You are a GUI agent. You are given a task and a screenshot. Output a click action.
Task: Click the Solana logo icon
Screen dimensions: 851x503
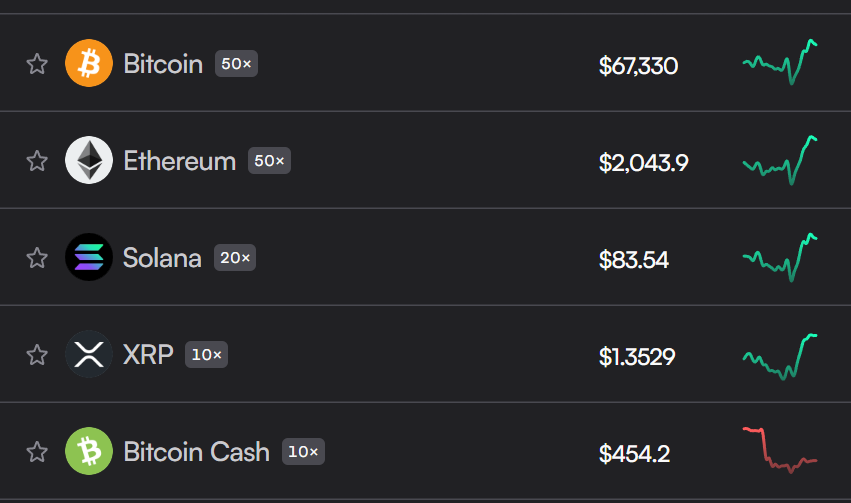tap(89, 258)
